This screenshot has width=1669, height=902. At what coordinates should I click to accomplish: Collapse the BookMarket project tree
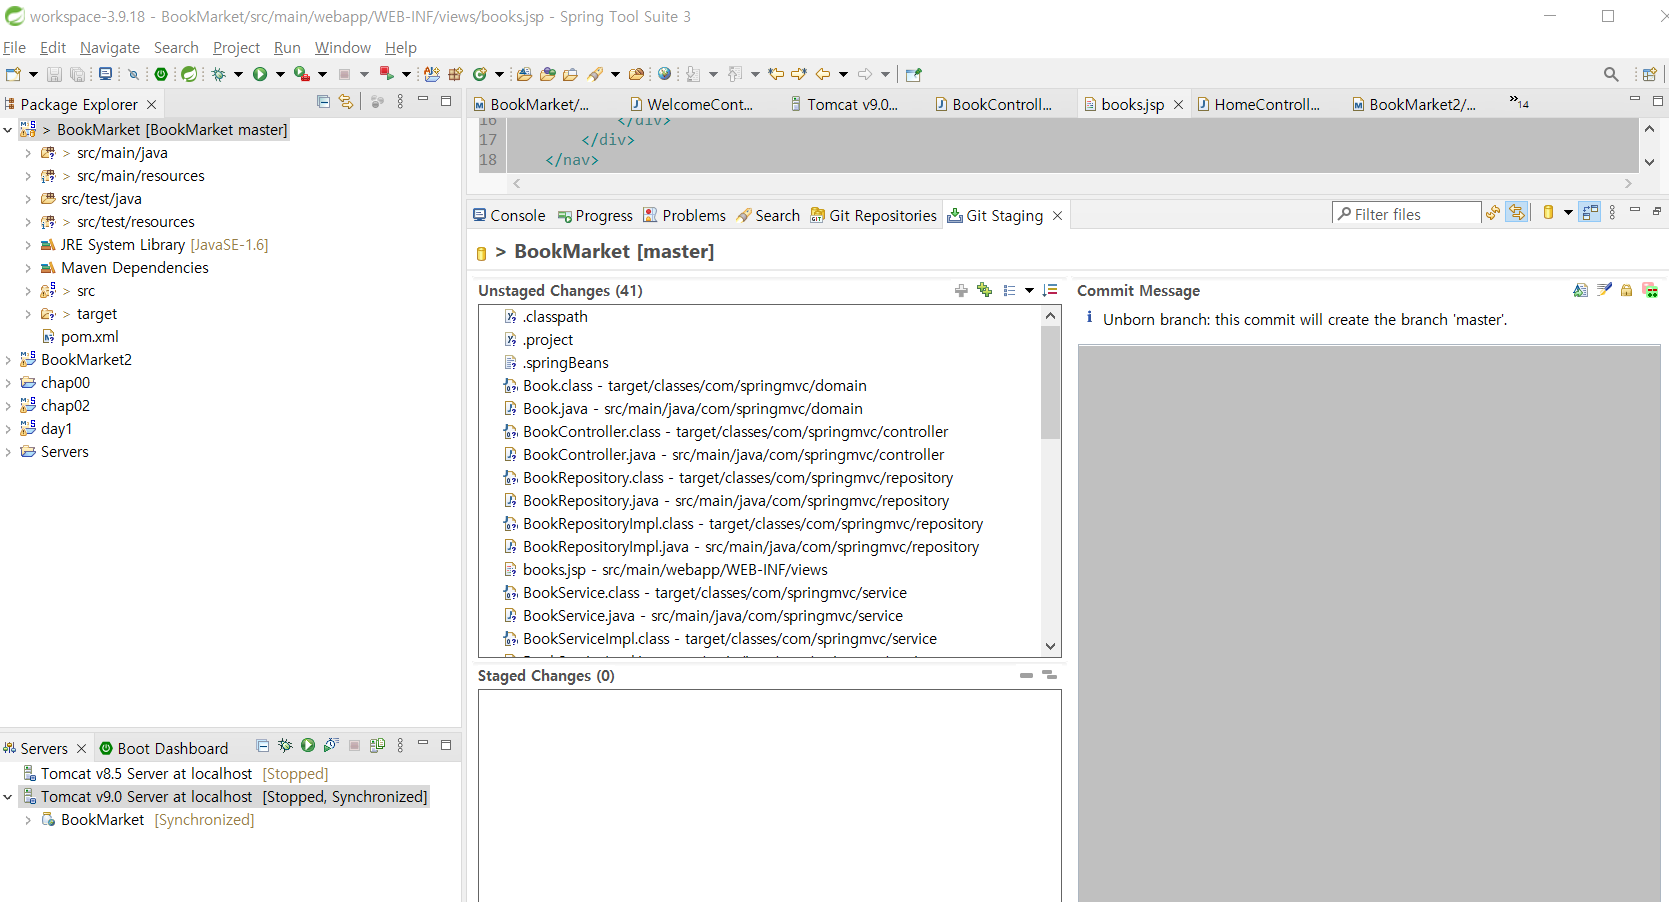(x=8, y=130)
